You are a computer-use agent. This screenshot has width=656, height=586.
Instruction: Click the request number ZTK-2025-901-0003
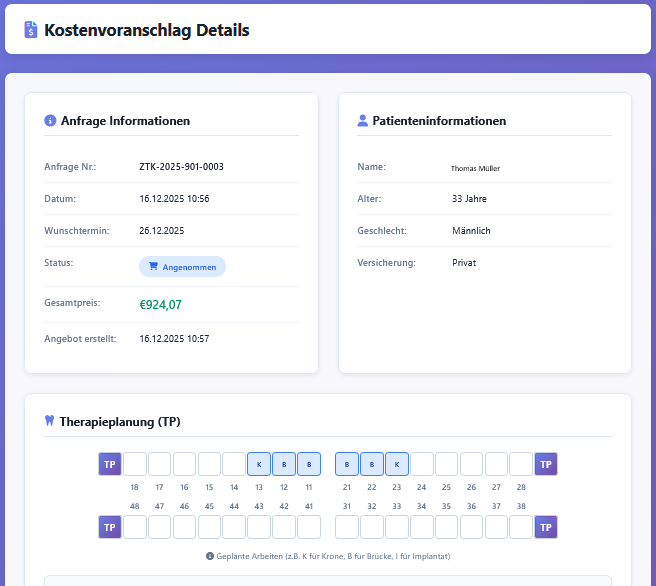(181, 167)
